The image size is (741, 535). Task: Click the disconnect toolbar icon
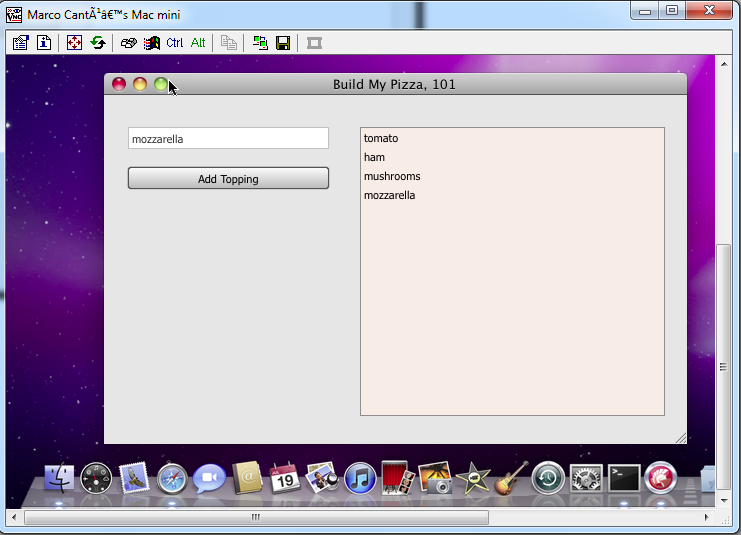point(314,43)
